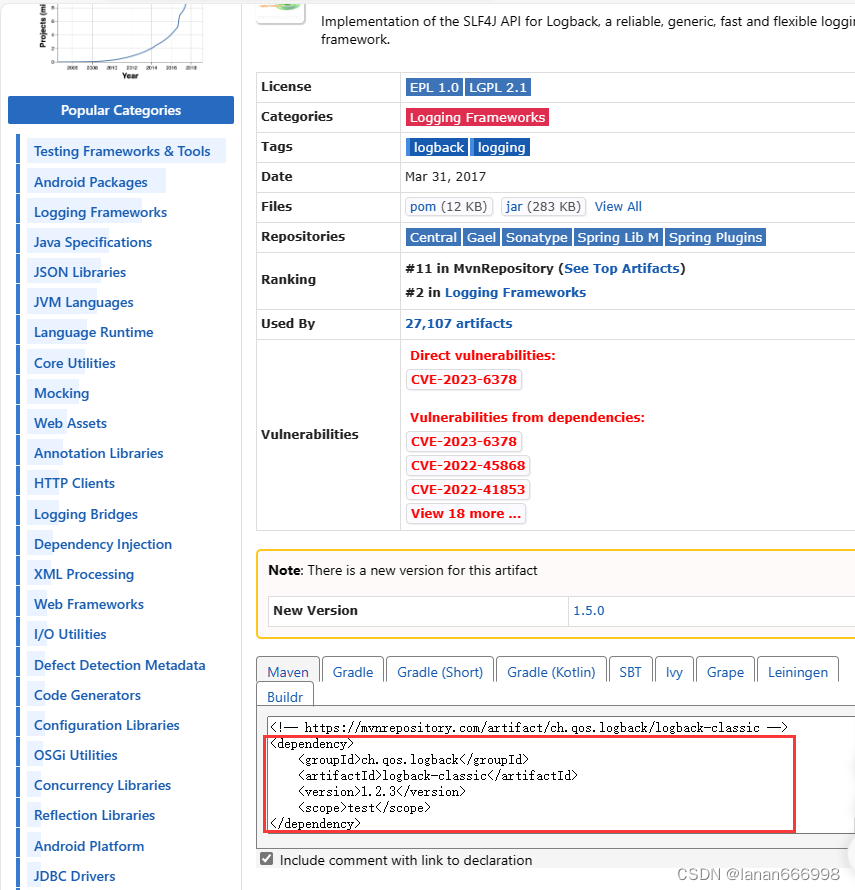The width and height of the screenshot is (855, 890).
Task: Download the pom (12 KB) file
Action: 449,207
